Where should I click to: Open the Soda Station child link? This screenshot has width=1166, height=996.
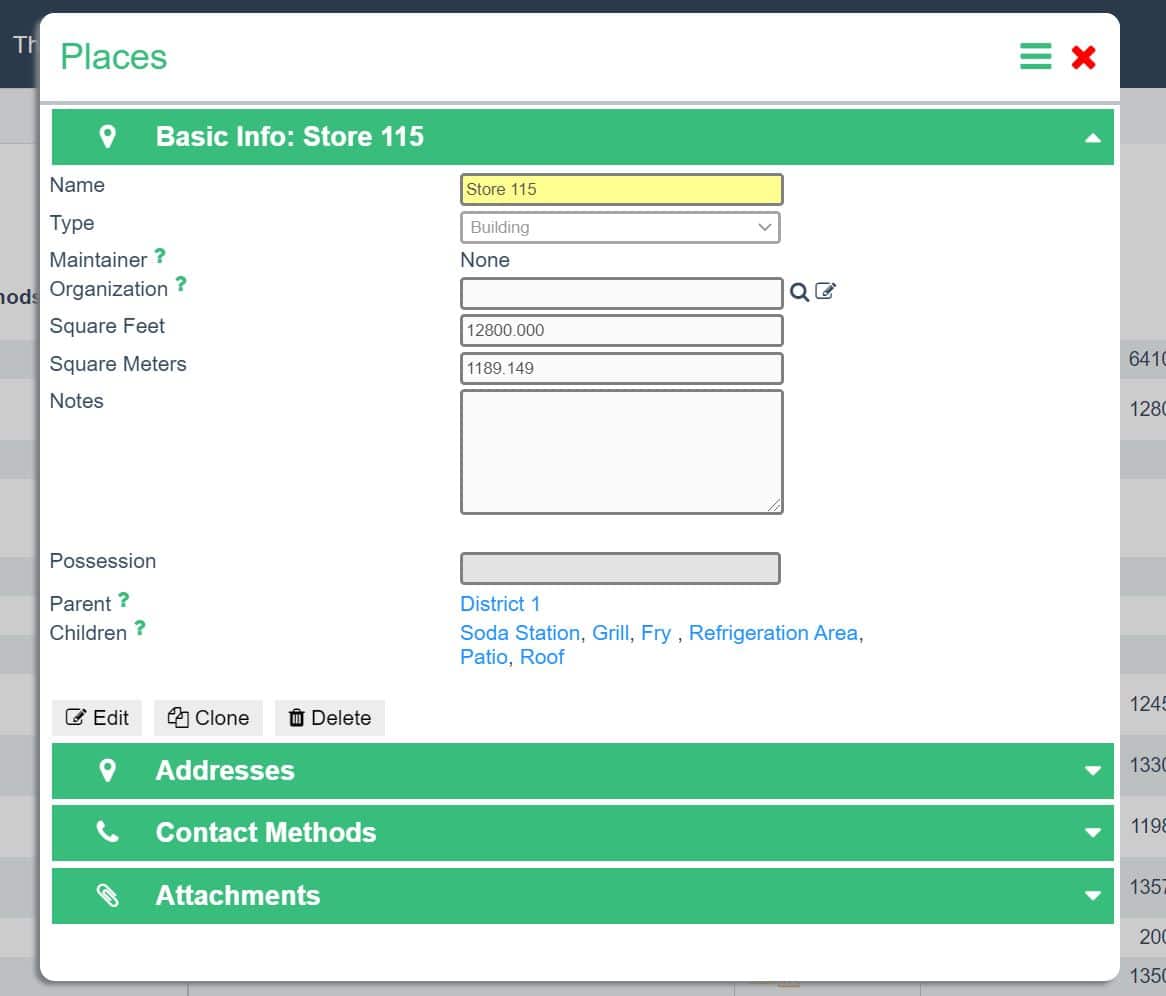(x=520, y=633)
